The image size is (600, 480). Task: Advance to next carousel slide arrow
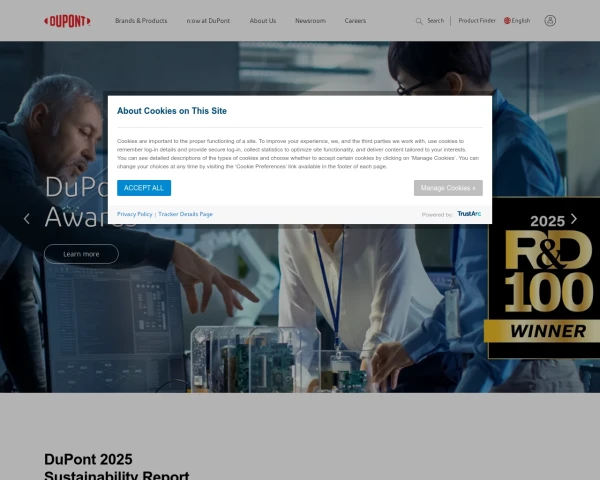573,218
